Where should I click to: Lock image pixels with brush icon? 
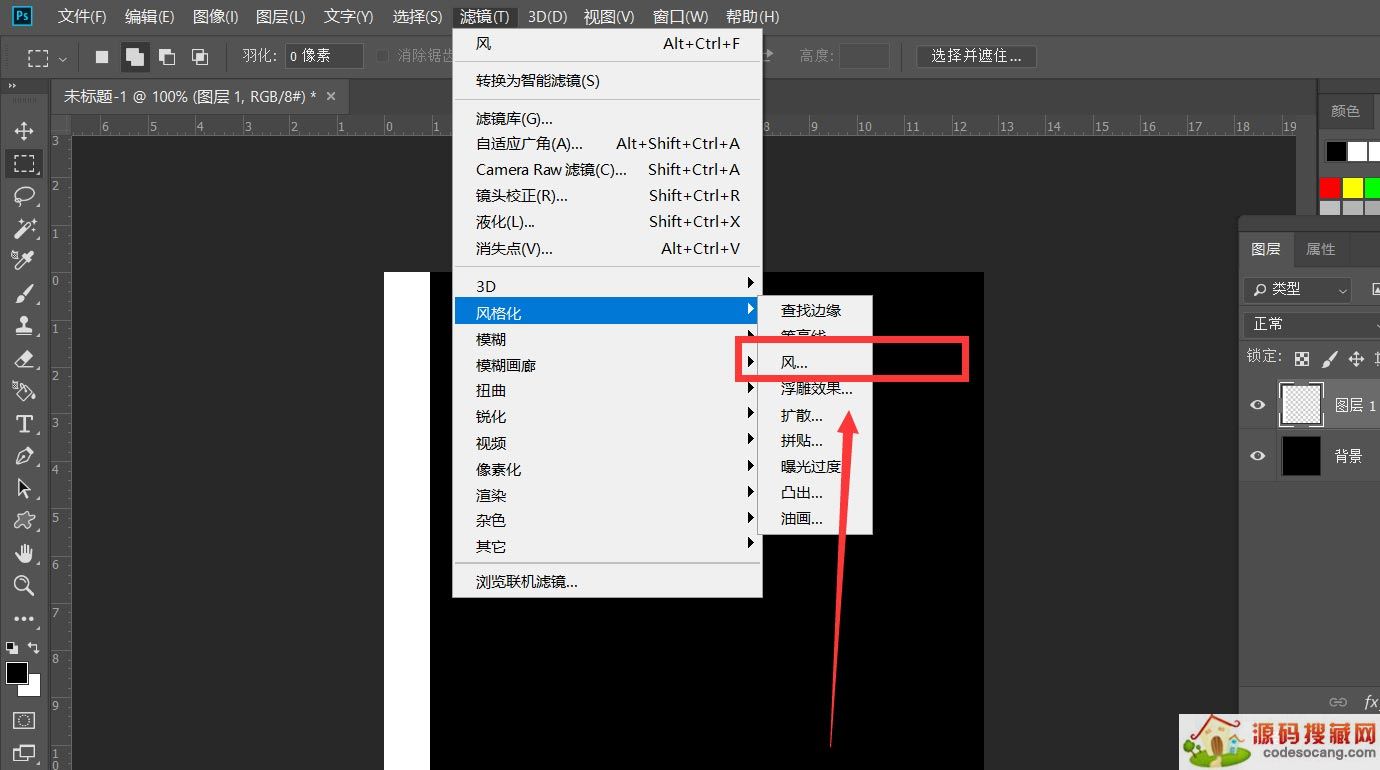coord(1329,358)
